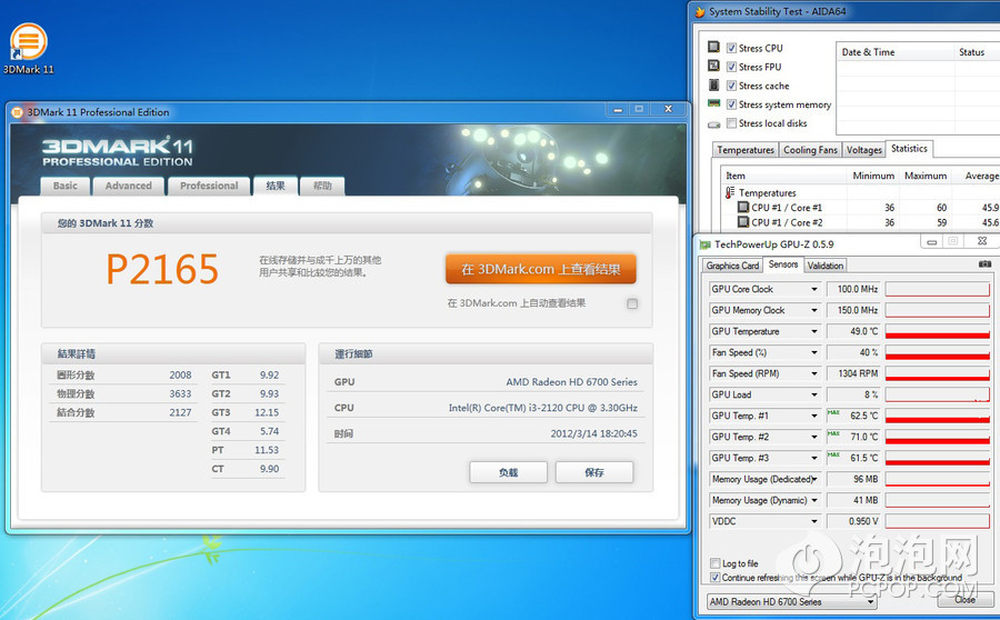Click the 3DMark 11 title bar icon
The height and width of the screenshot is (620, 1000).
point(17,112)
